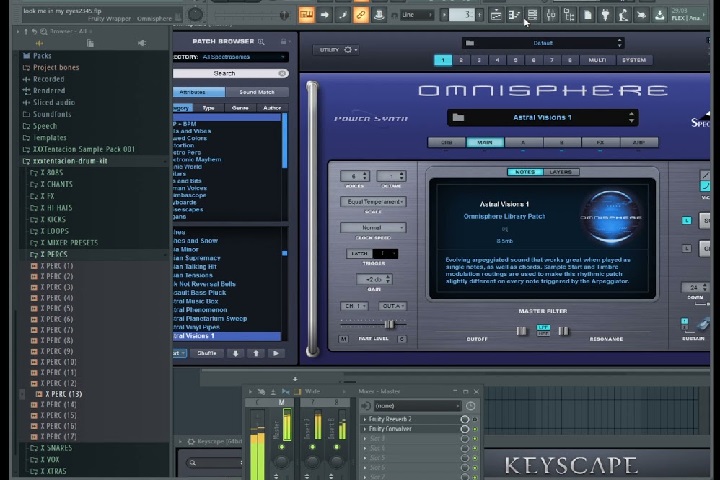
Task: Select Omnisphere part 2
Action: click(x=461, y=60)
